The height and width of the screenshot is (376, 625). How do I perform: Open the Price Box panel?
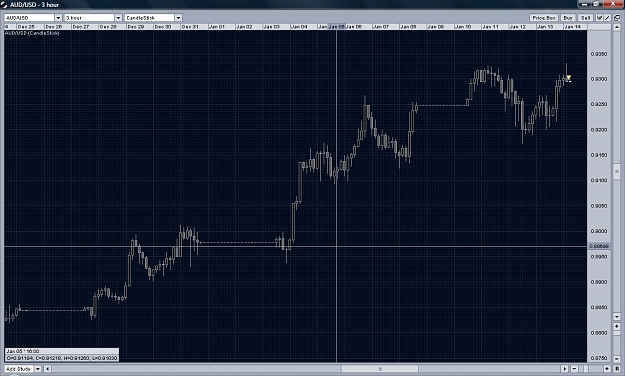pyautogui.click(x=544, y=18)
